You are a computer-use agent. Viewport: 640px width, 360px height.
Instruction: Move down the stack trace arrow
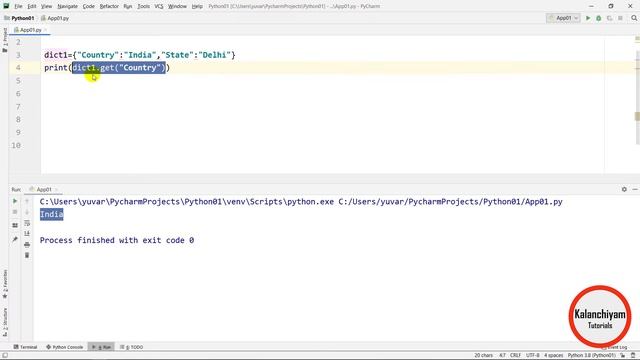click(x=27, y=212)
